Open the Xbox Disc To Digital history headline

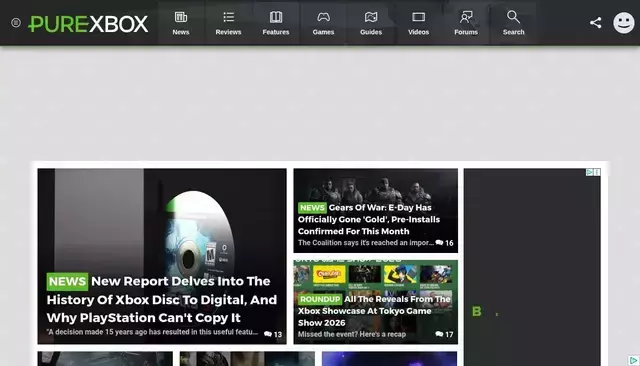pyautogui.click(x=162, y=299)
